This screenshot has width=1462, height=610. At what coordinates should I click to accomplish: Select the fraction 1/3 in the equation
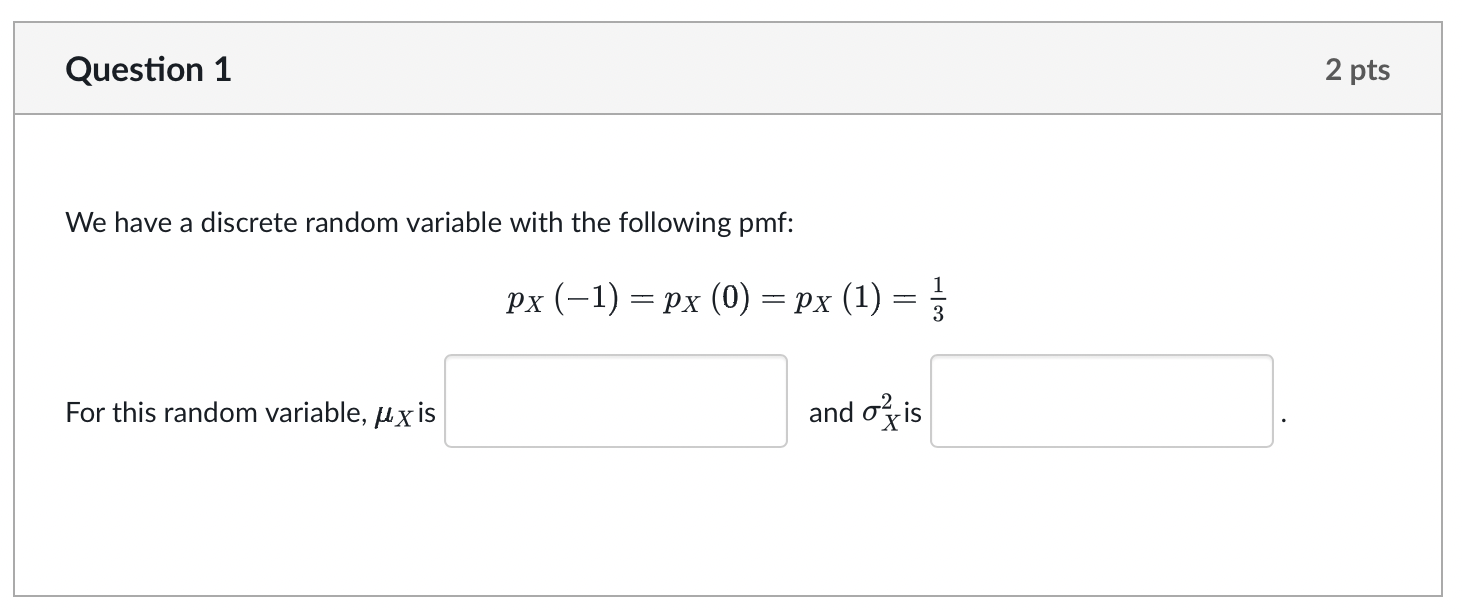pos(938,298)
